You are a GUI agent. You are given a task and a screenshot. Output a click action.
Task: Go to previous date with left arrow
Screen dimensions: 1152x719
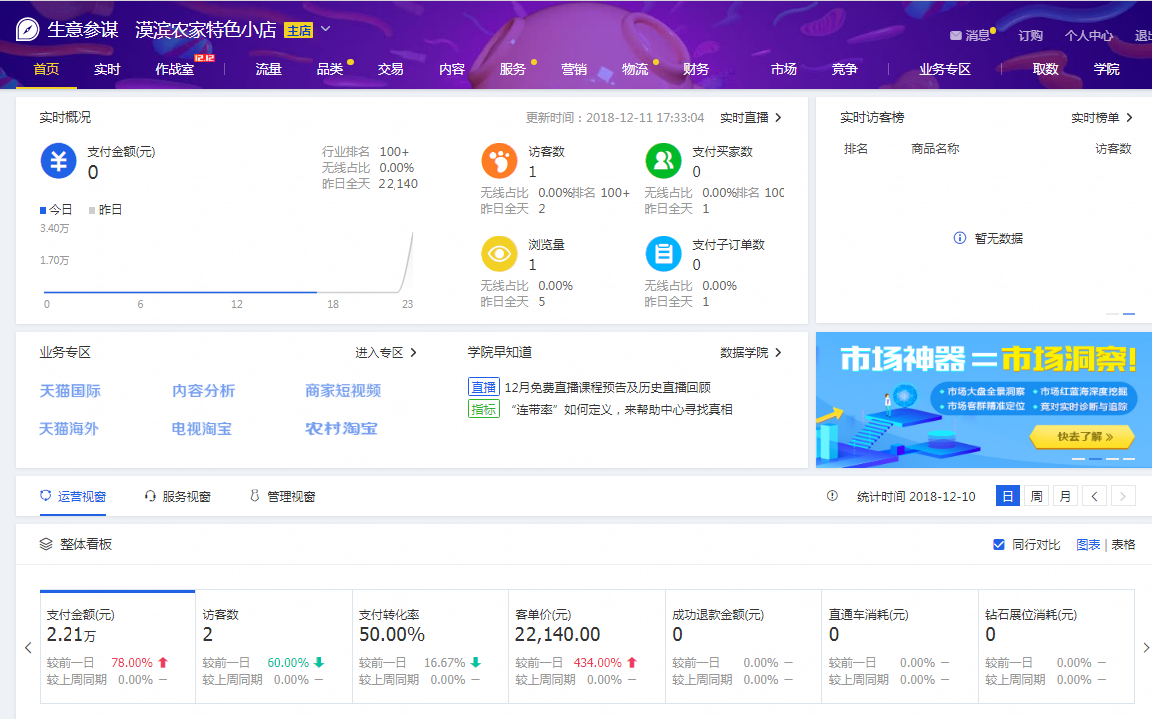[x=1094, y=496]
